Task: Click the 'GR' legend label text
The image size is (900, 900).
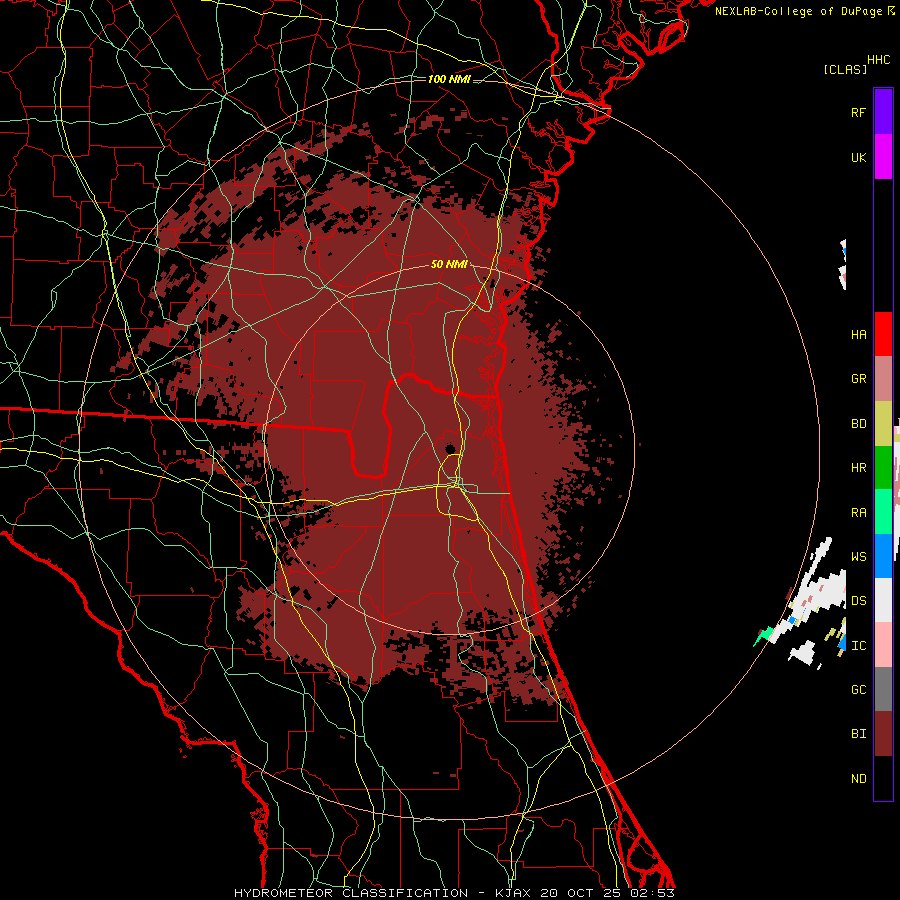Action: point(858,379)
